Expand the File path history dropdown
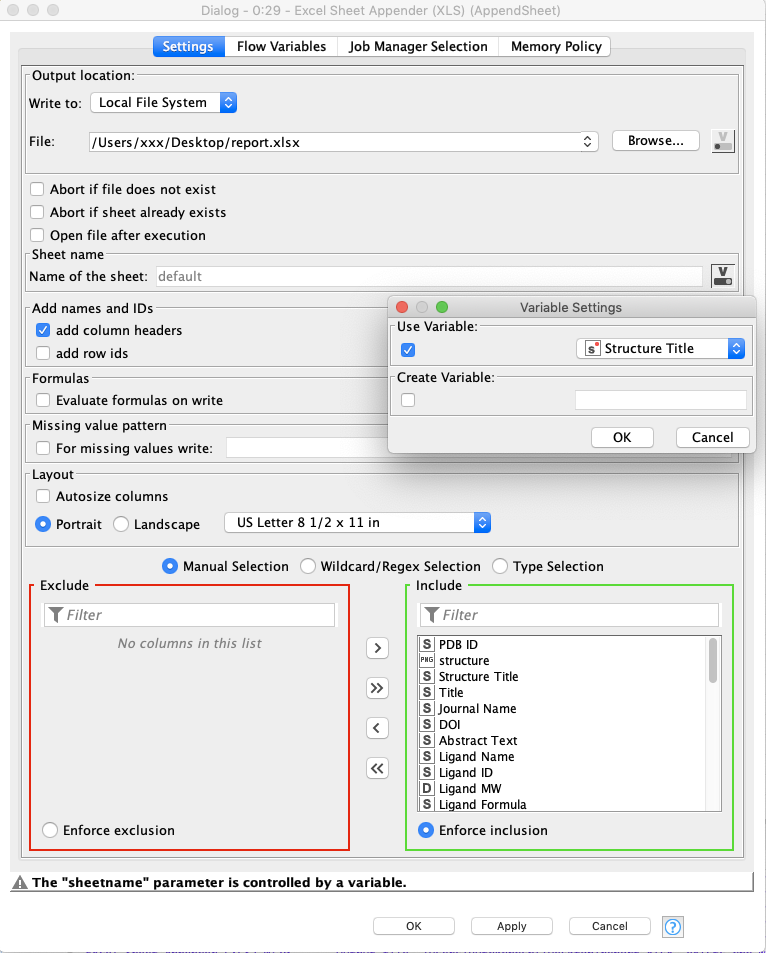 (x=588, y=142)
